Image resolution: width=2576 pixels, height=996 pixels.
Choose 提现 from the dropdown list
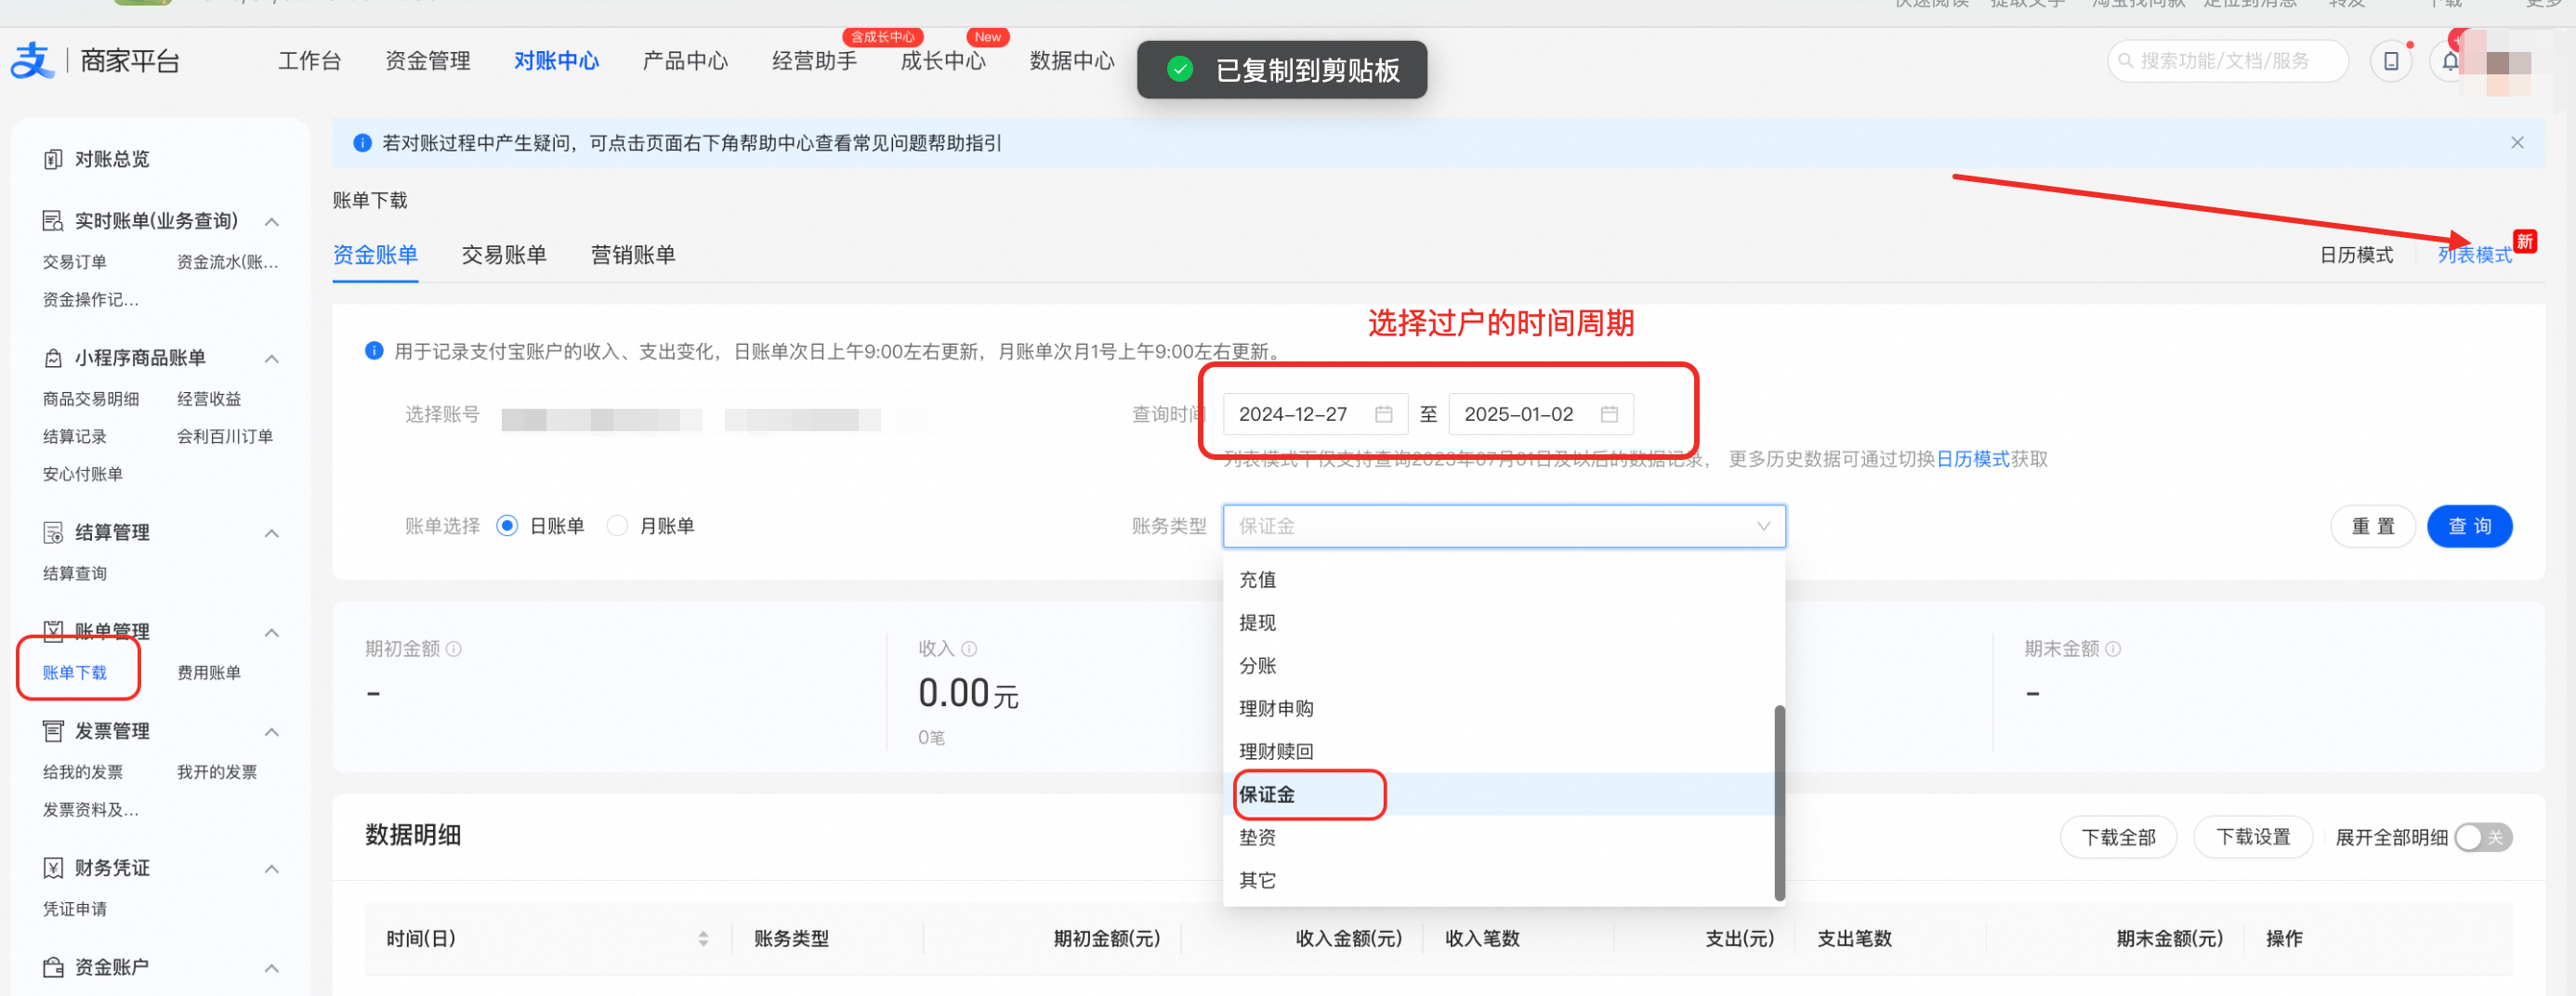1503,622
